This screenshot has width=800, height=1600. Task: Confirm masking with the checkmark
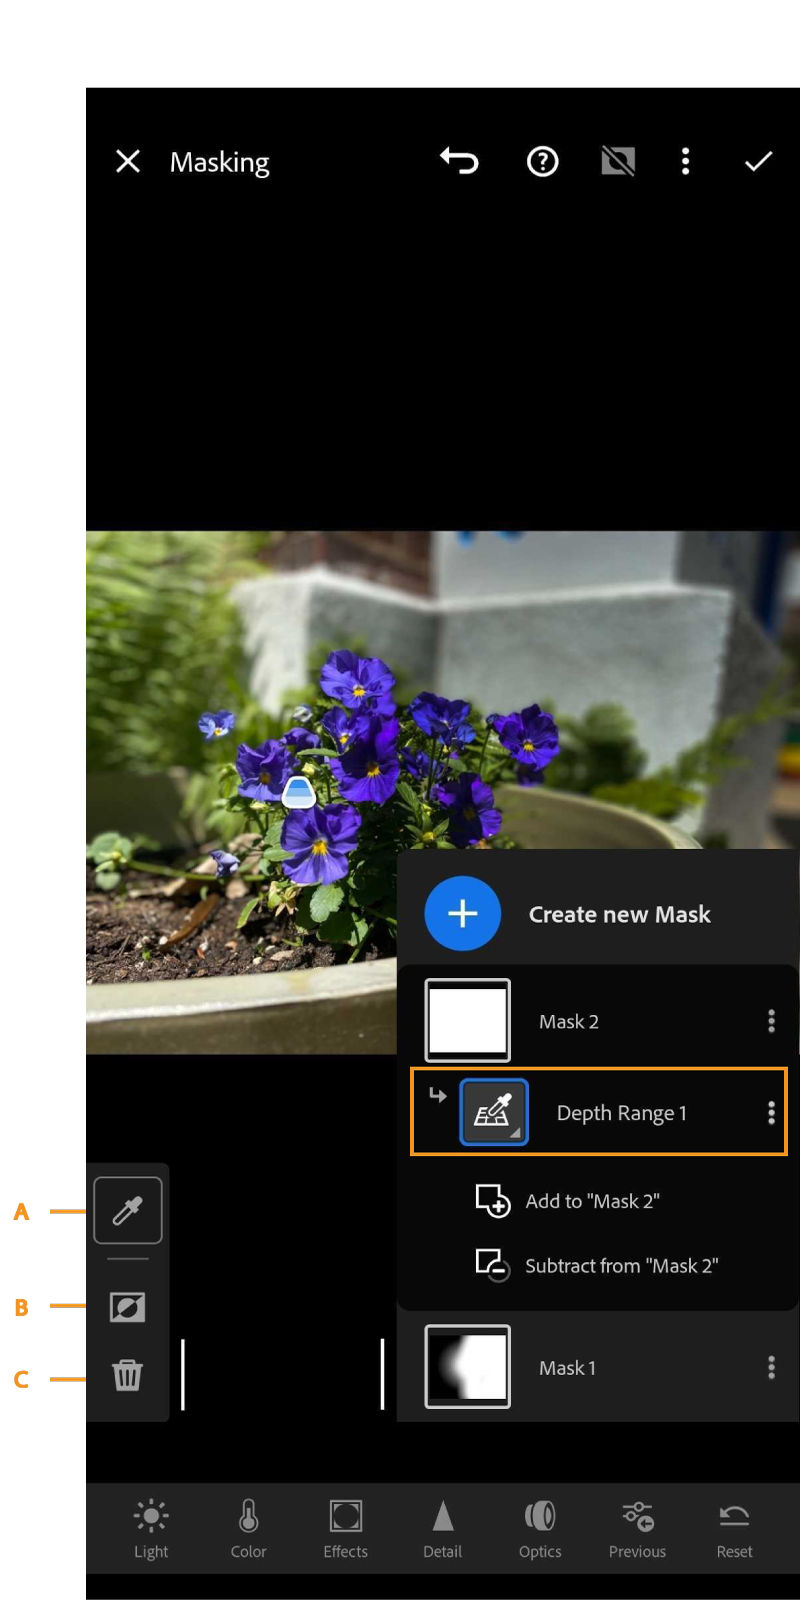click(x=758, y=161)
